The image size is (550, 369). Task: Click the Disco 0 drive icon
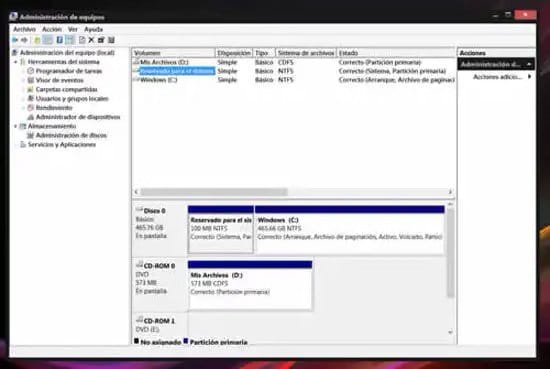139,210
